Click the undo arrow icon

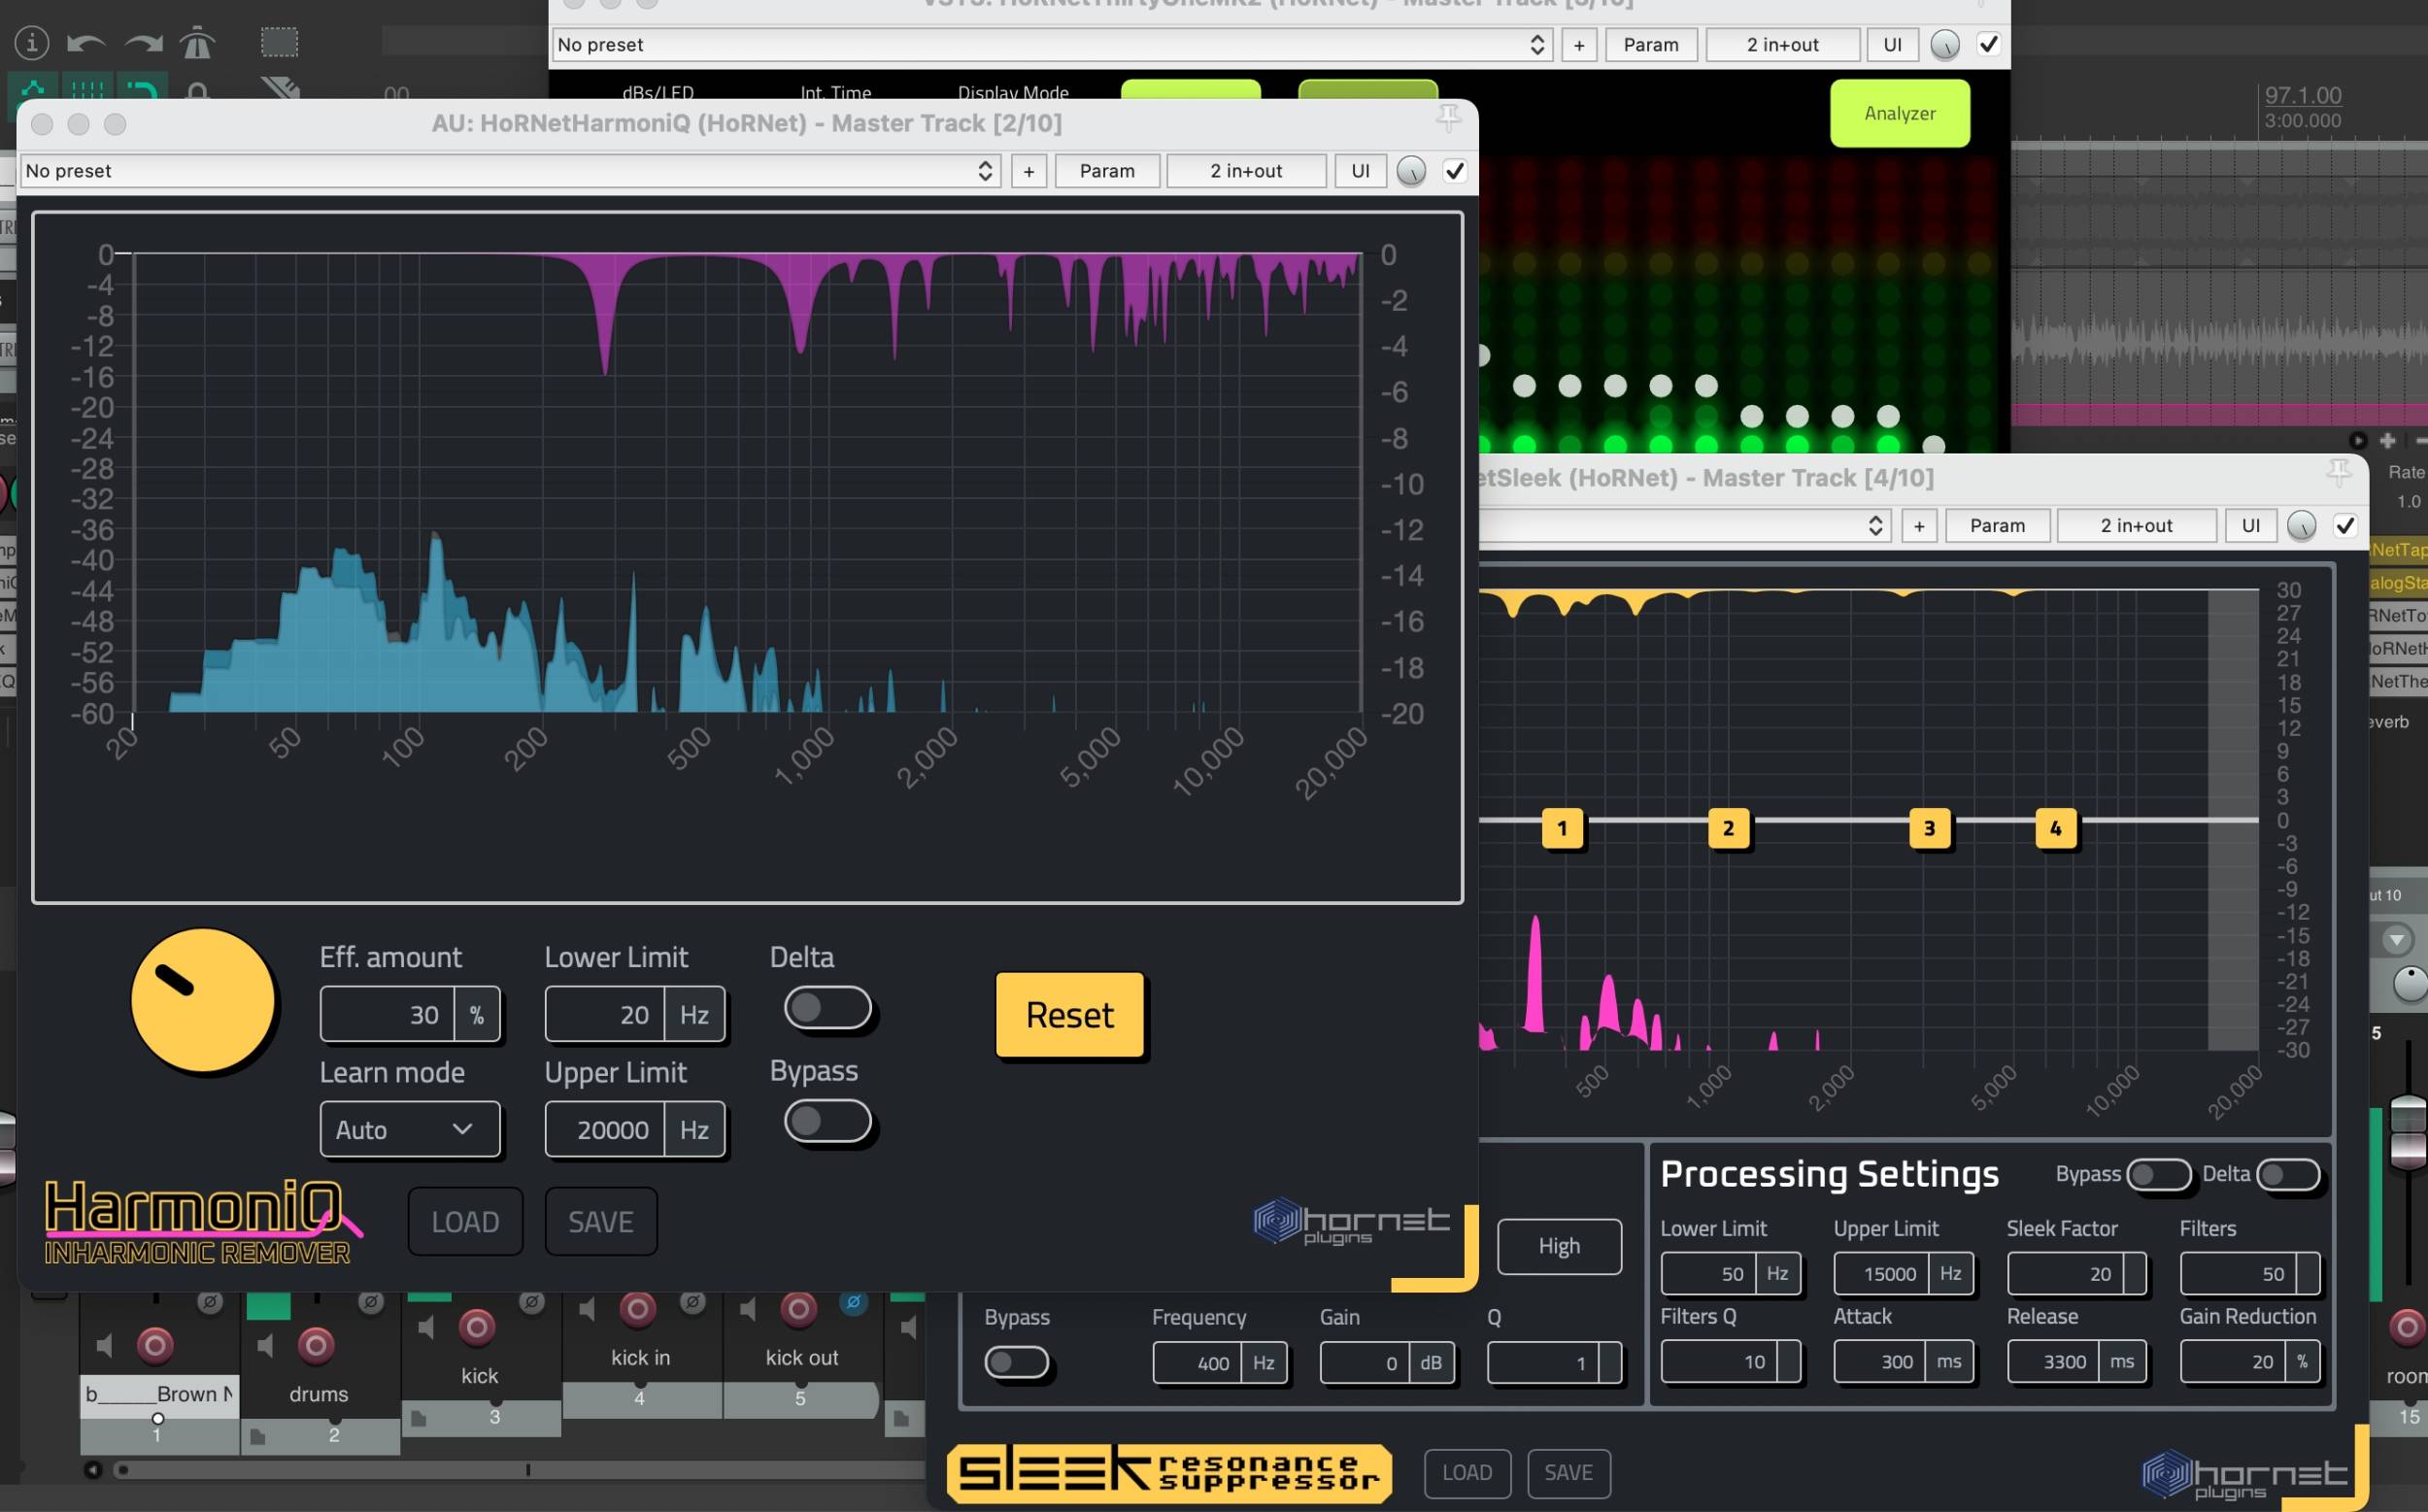click(86, 43)
